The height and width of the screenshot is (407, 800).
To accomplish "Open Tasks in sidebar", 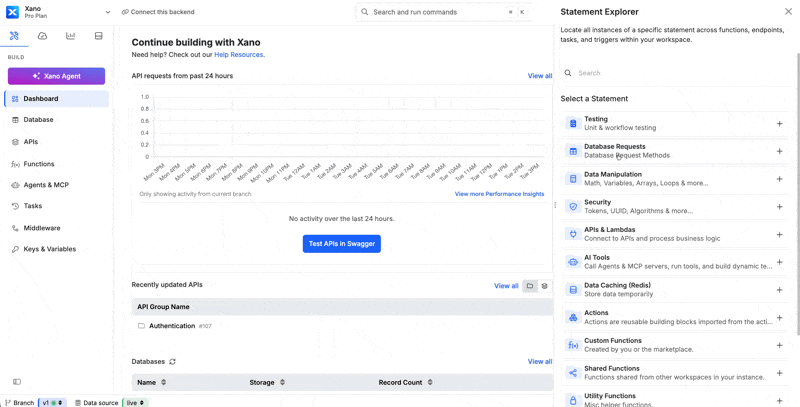I will point(56,206).
